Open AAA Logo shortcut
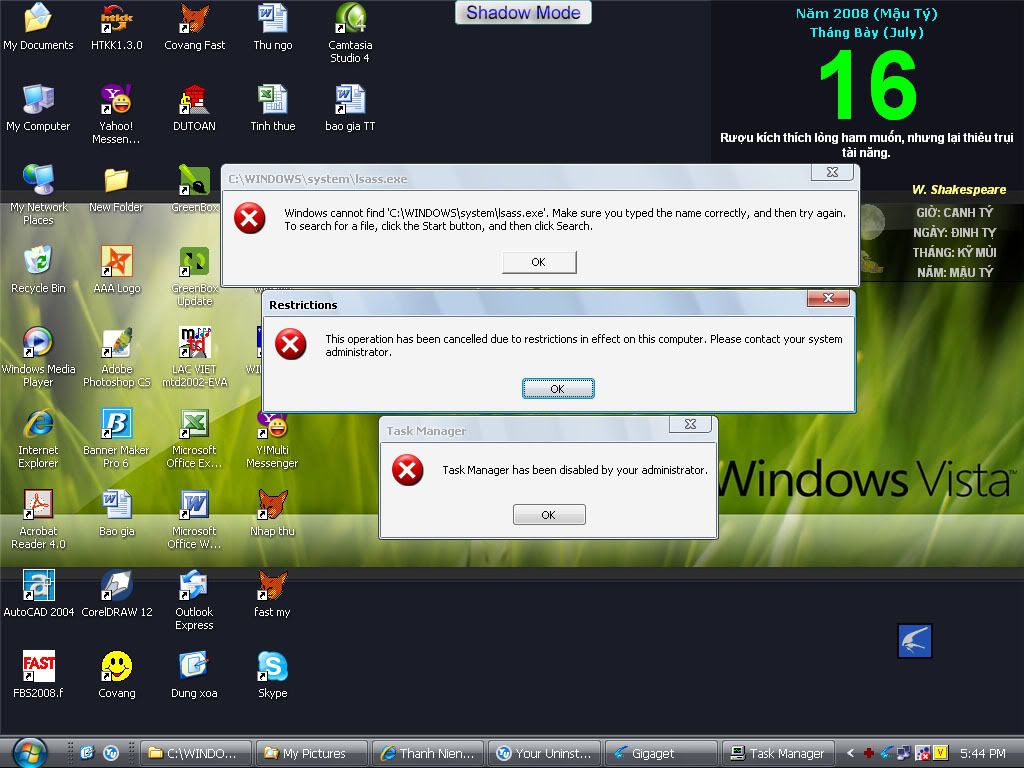Viewport: 1024px width, 768px height. tap(116, 270)
